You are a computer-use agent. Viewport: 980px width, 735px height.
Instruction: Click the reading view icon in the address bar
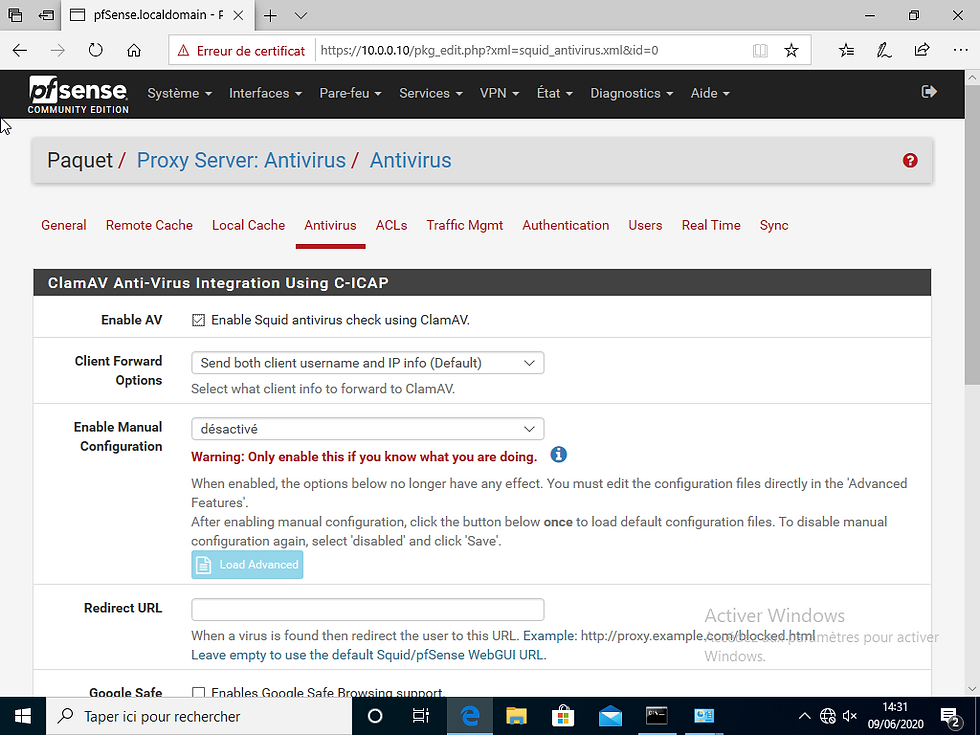[x=760, y=51]
